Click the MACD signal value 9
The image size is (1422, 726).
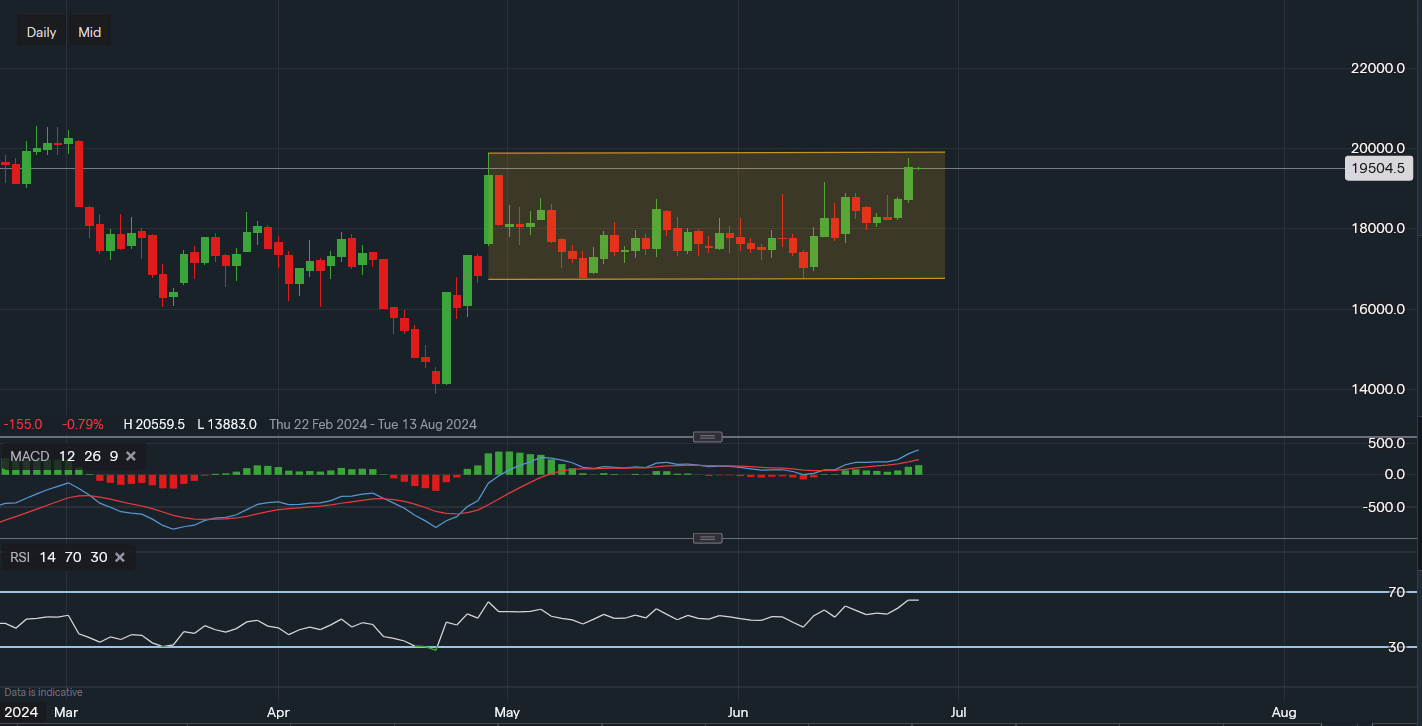(x=113, y=456)
